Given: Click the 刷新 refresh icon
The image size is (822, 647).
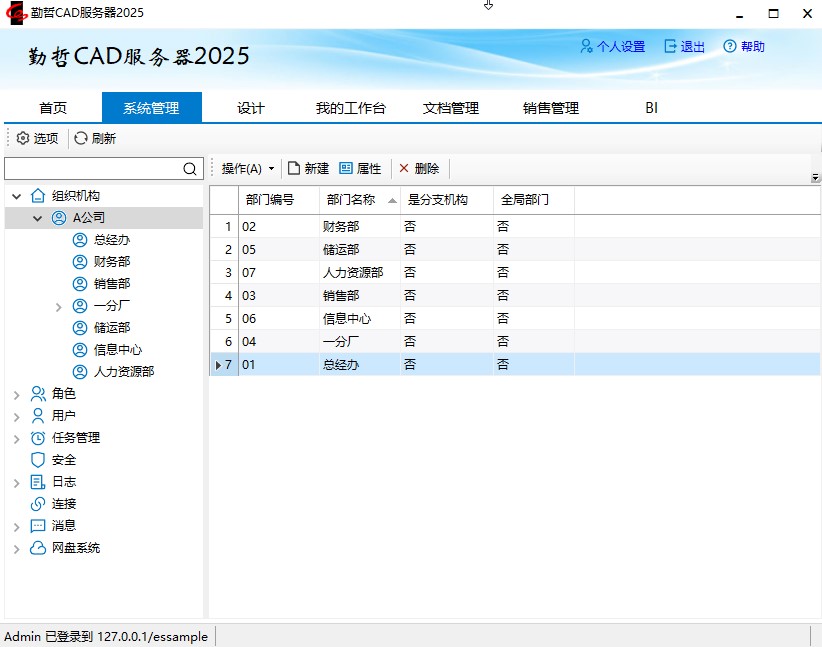Looking at the screenshot, I should point(81,138).
